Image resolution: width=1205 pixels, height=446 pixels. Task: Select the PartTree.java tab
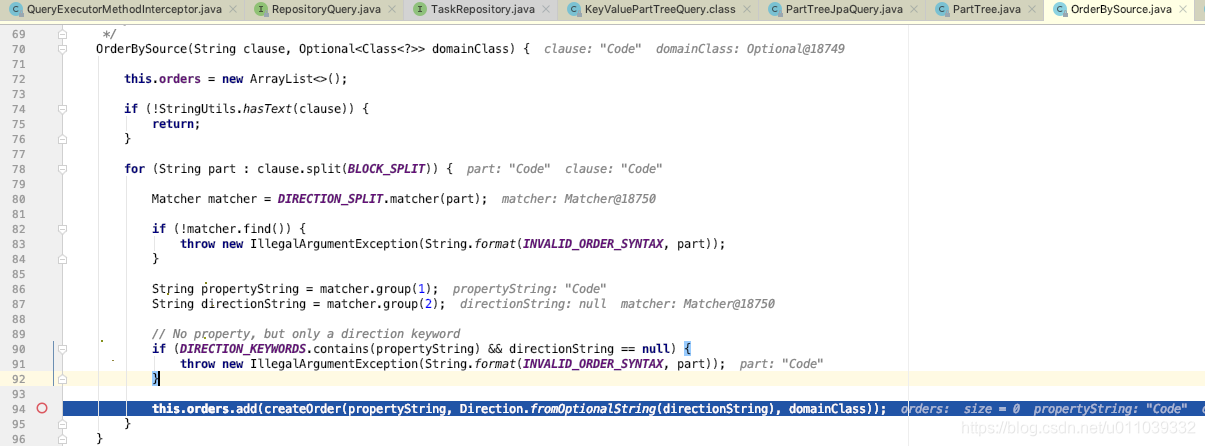[x=986, y=9]
